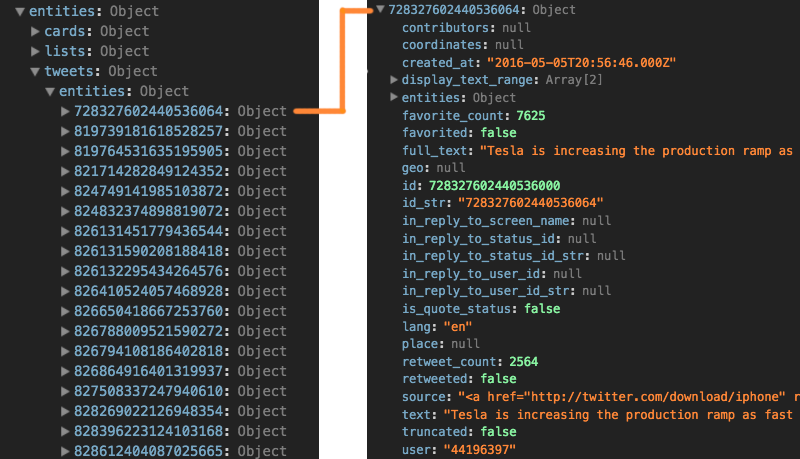Click the lang value "en"
This screenshot has width=800, height=459.
point(458,326)
